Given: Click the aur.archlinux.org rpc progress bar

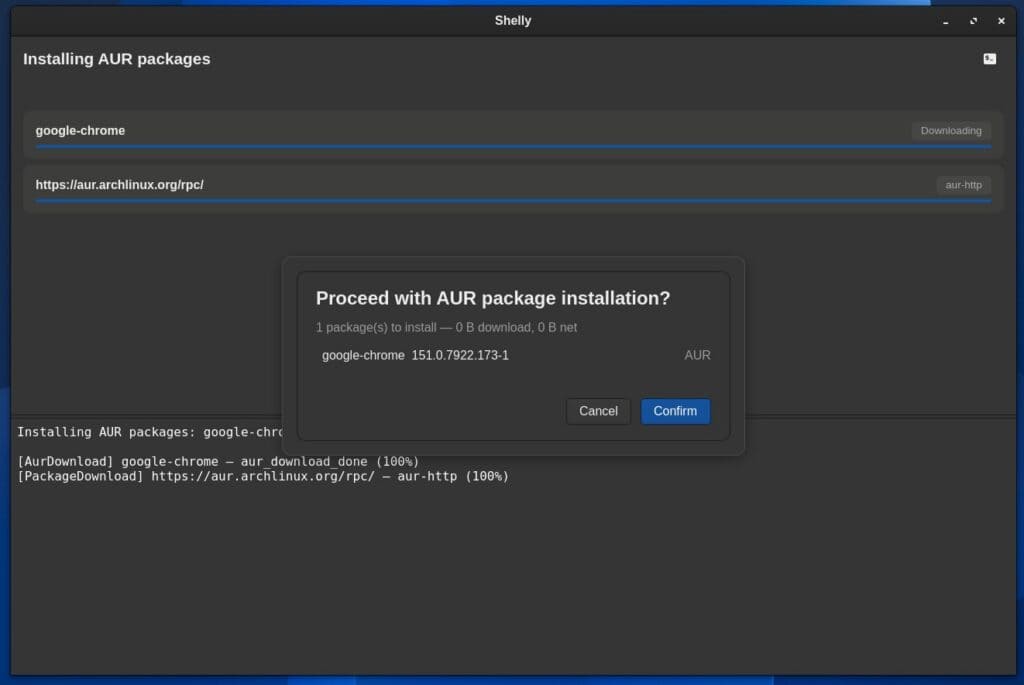Looking at the screenshot, I should [513, 201].
